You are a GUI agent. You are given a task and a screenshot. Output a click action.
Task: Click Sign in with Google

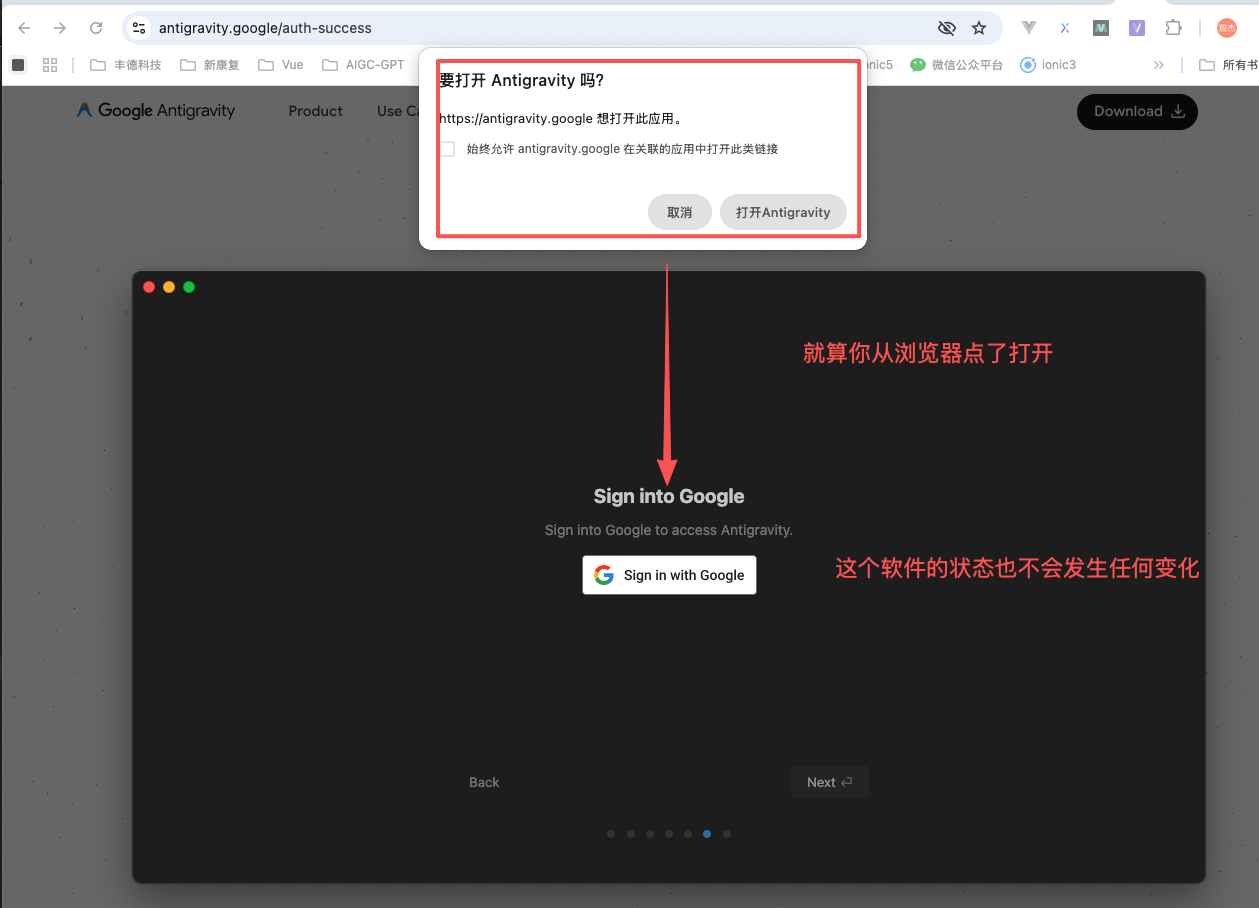(x=668, y=575)
